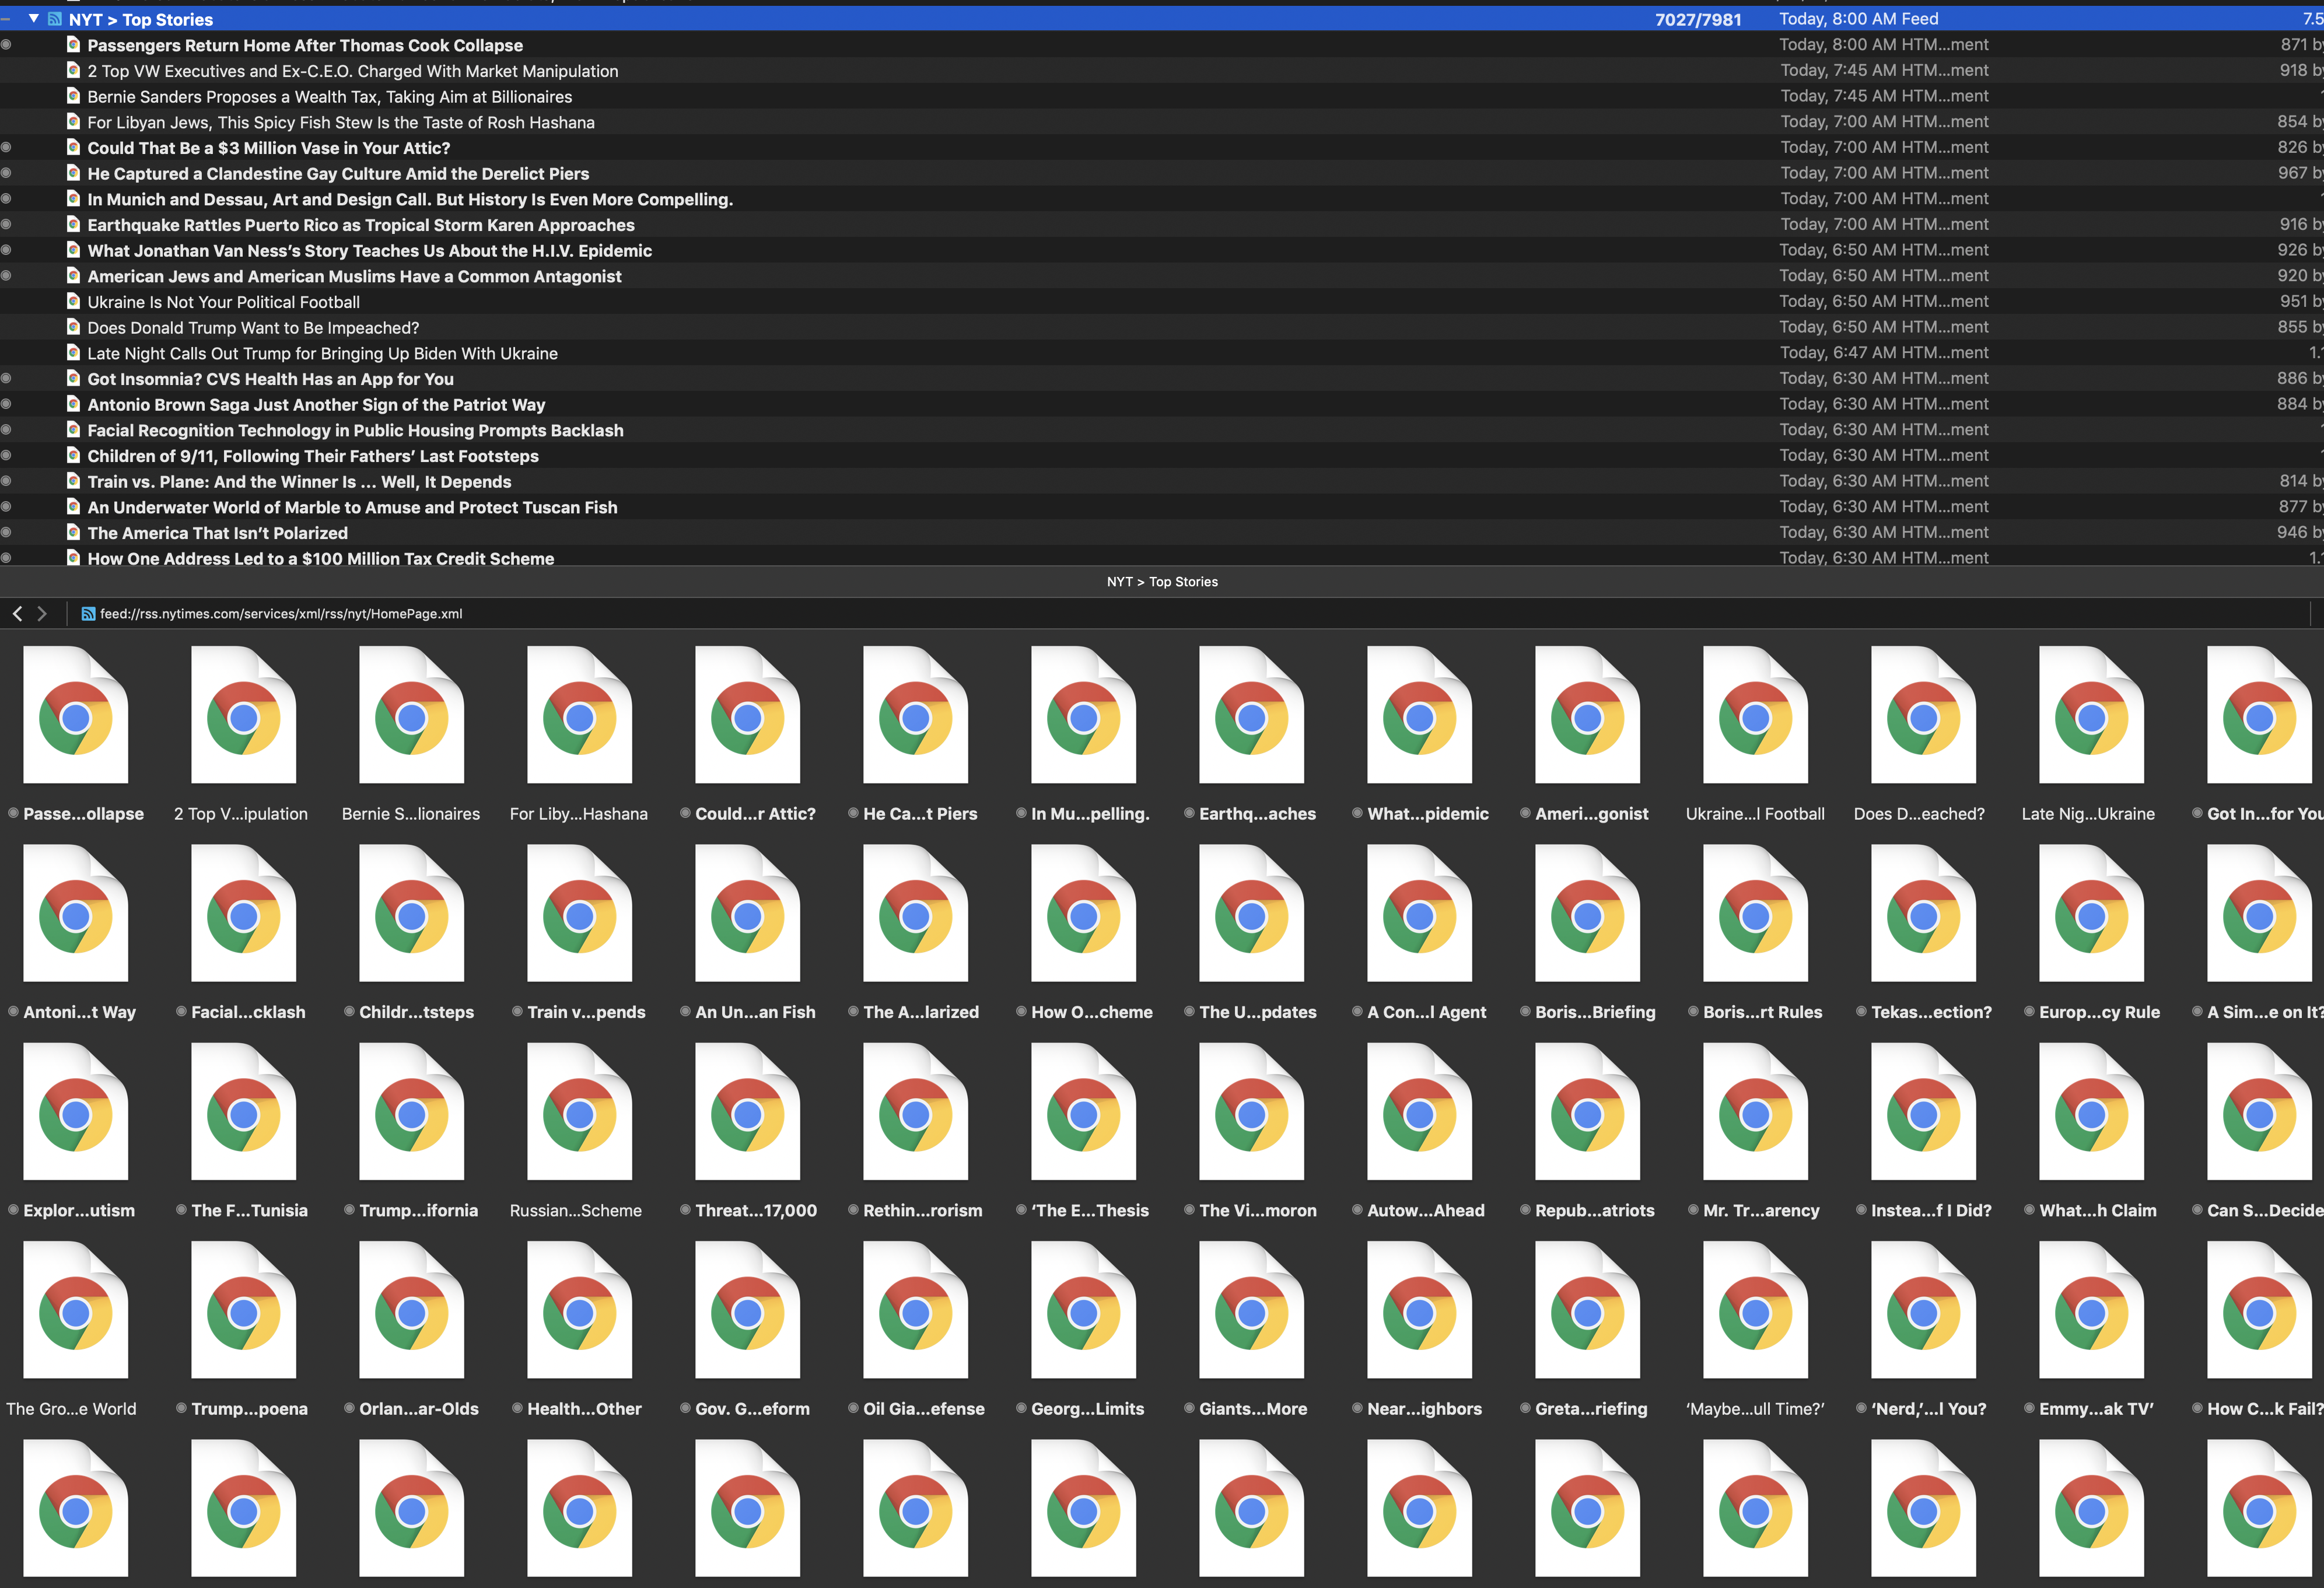Select In Munich and Dessau, Art and Design Call row
This screenshot has width=2324, height=1588.
pos(1162,199)
